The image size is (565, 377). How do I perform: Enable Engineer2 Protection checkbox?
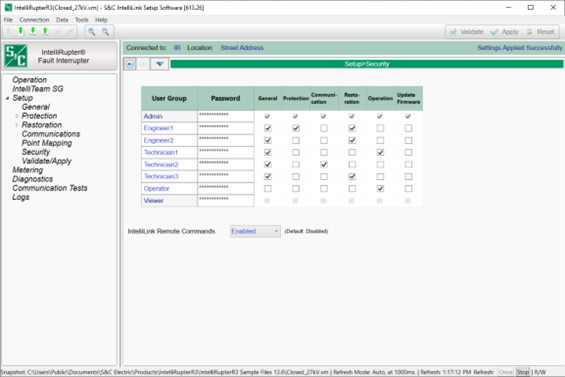(296, 141)
